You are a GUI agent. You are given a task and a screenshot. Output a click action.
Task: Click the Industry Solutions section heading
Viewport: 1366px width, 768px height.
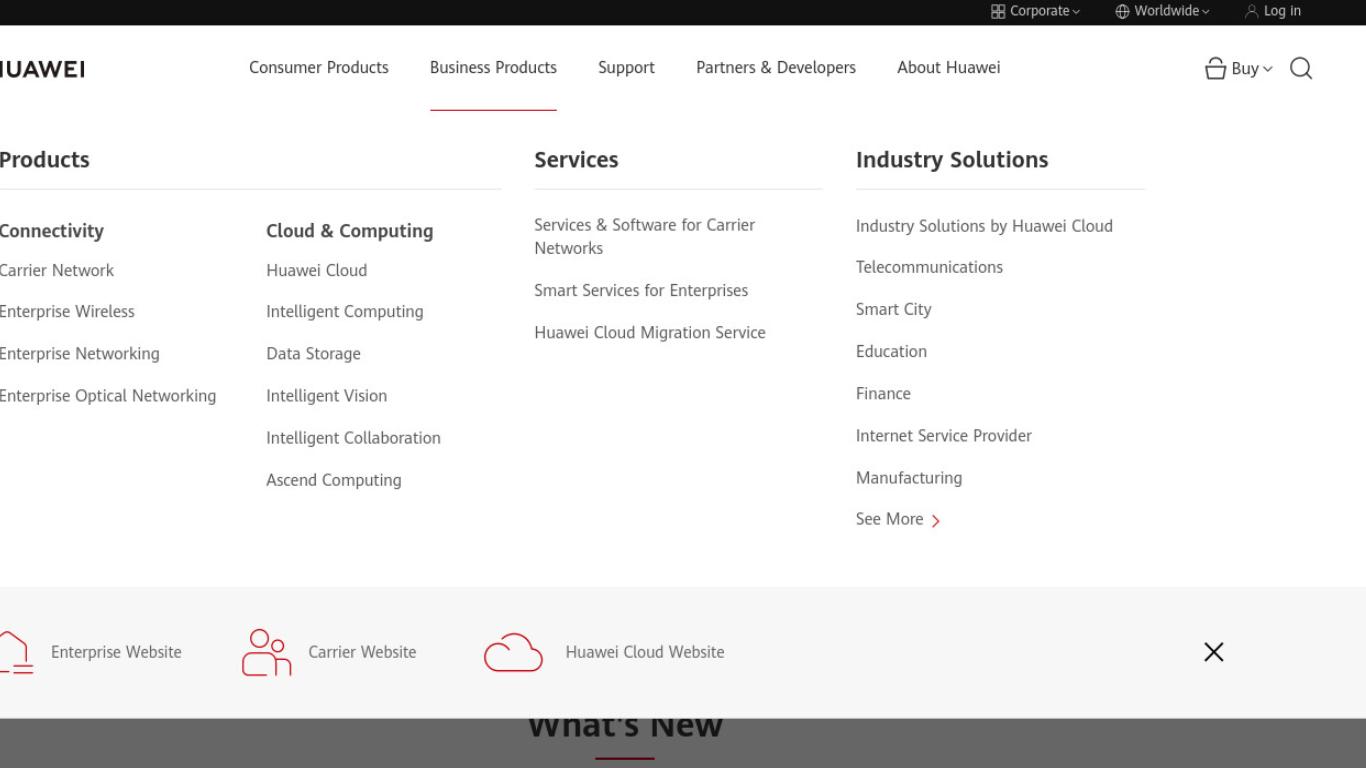click(x=952, y=160)
